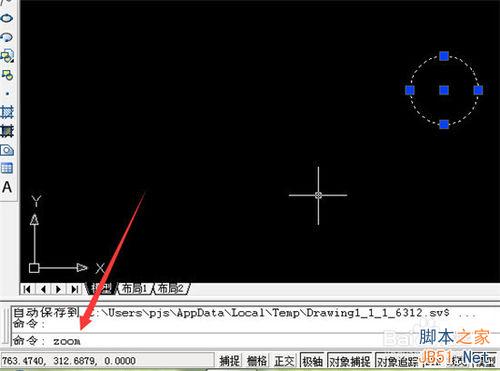500x371 pixels.
Task: Toggle 栅格 grid display in status bar
Action: pos(257,361)
